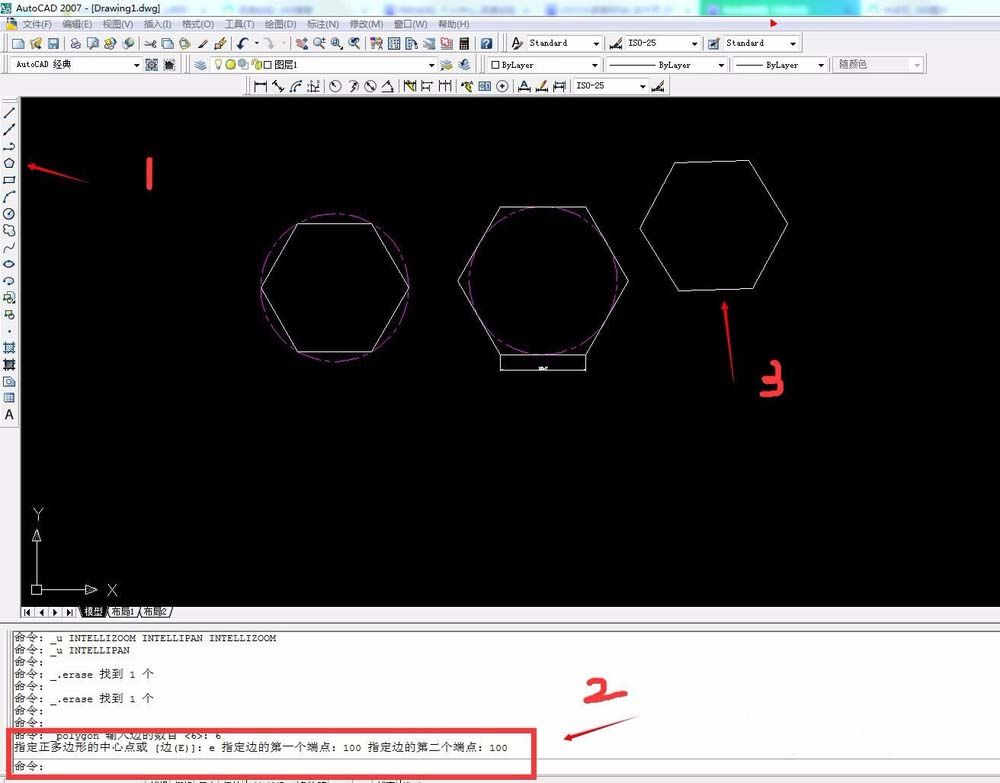Select the Multiline Text tool
The height and width of the screenshot is (783, 1000).
tap(10, 414)
